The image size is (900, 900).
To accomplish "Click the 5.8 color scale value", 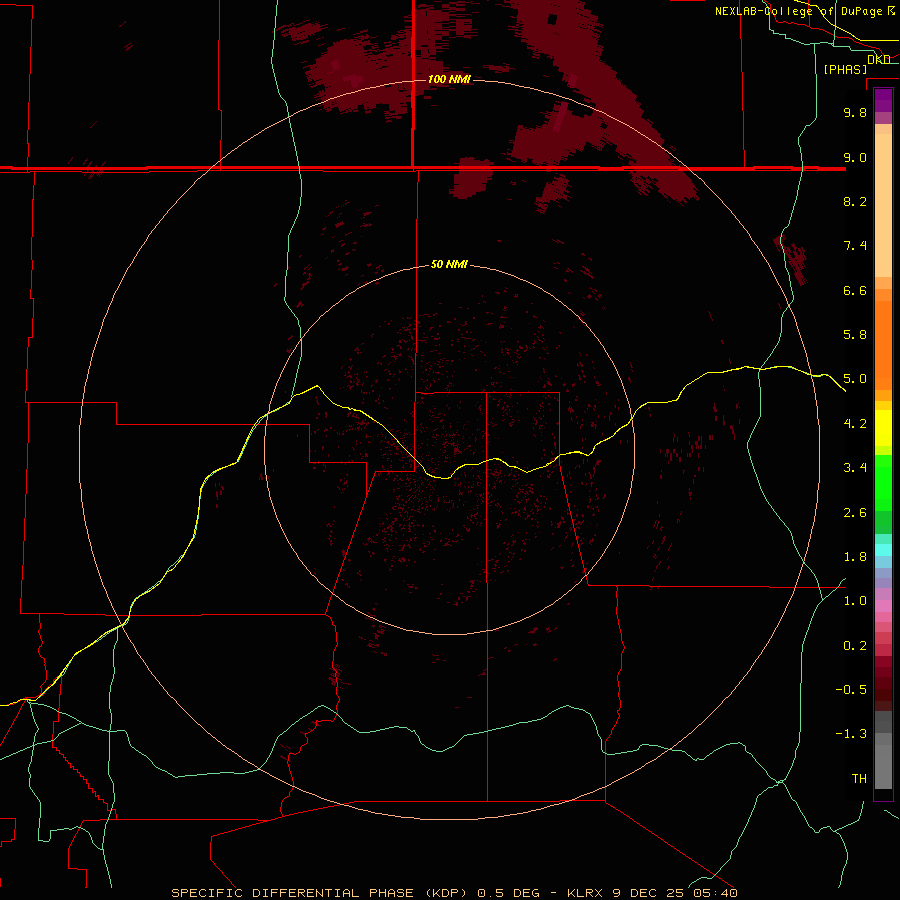I will point(855,335).
